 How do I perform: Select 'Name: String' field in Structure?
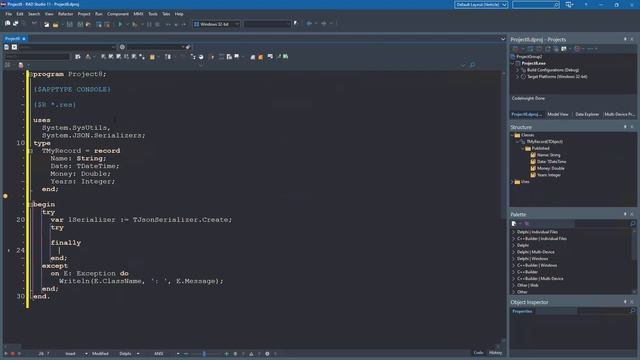(549, 155)
